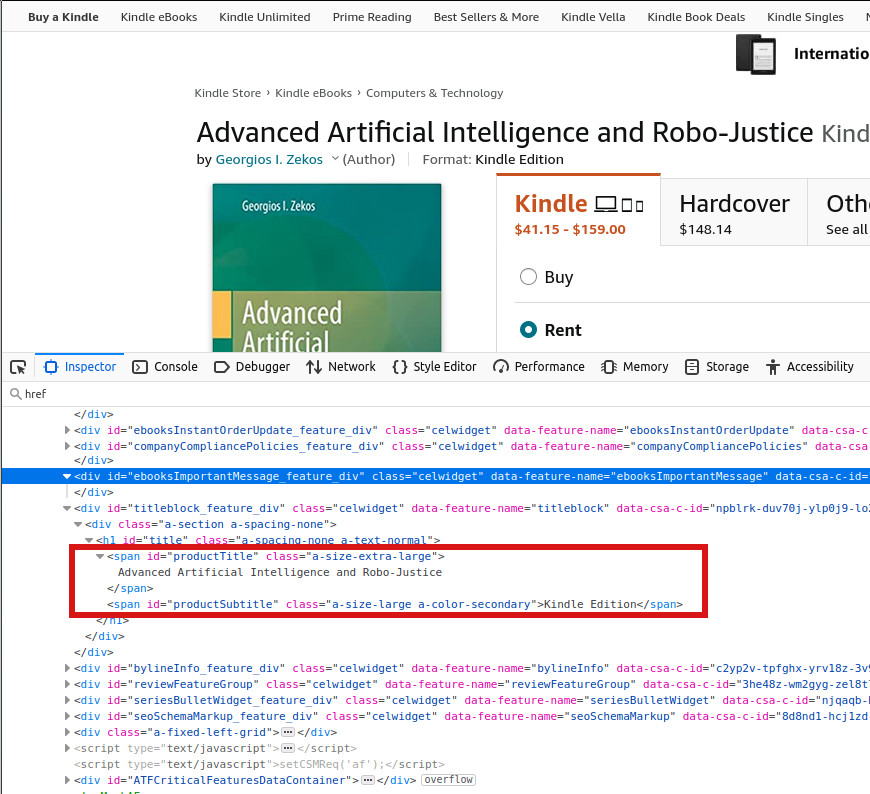Image resolution: width=870 pixels, height=794 pixels.
Task: Open the Inspector tab
Action: [x=80, y=367]
